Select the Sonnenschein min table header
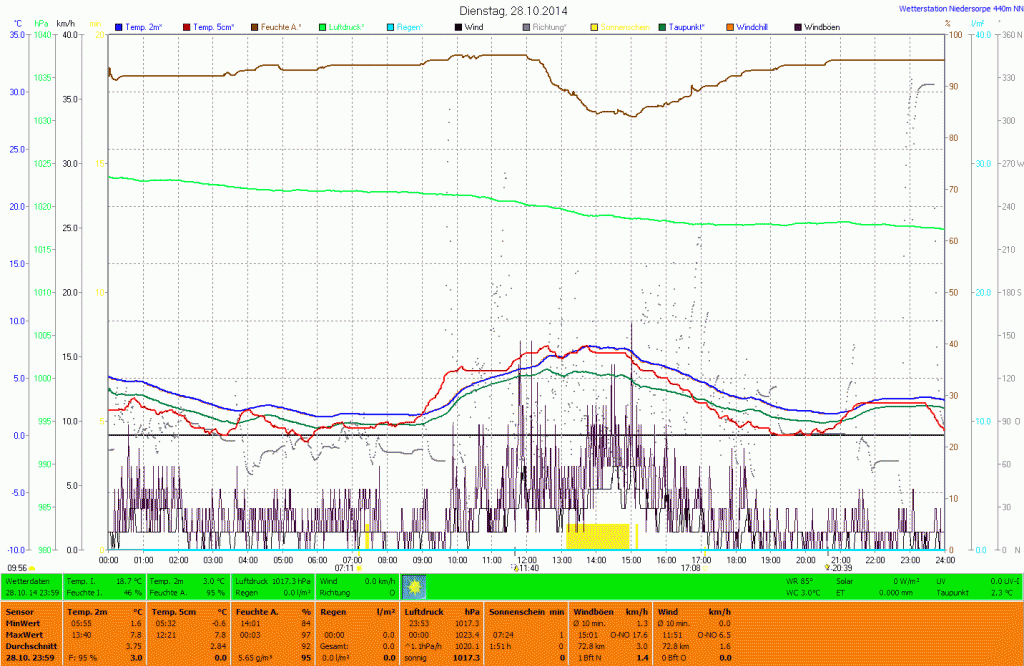 [x=526, y=610]
